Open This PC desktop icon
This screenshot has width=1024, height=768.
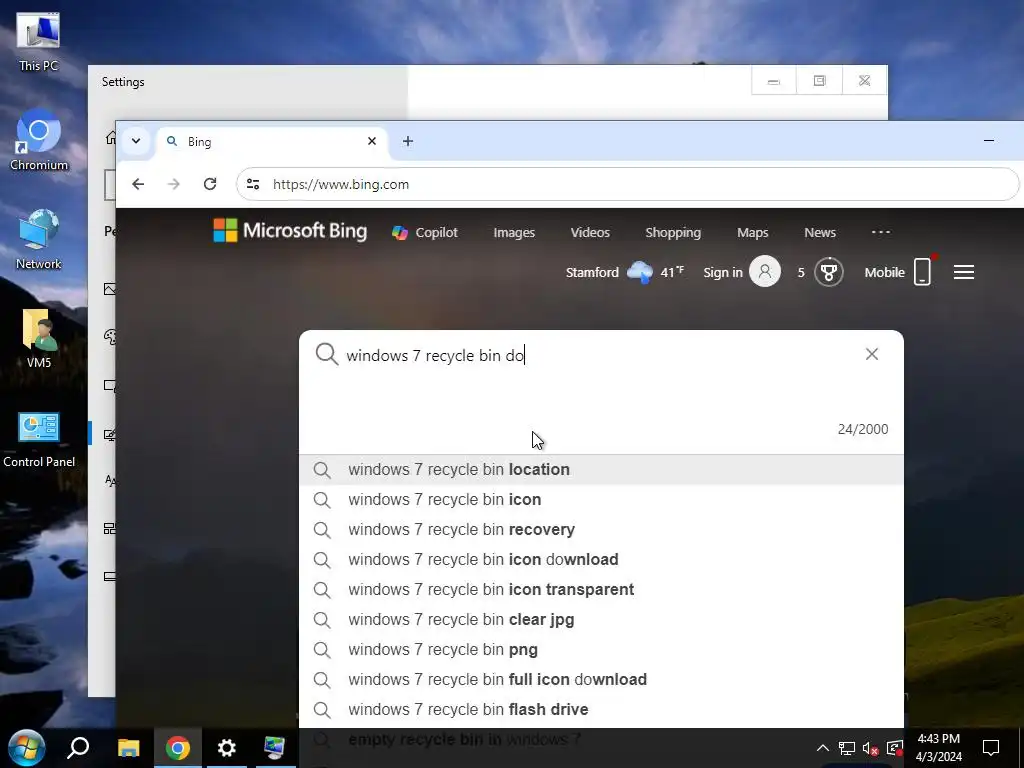click(38, 40)
